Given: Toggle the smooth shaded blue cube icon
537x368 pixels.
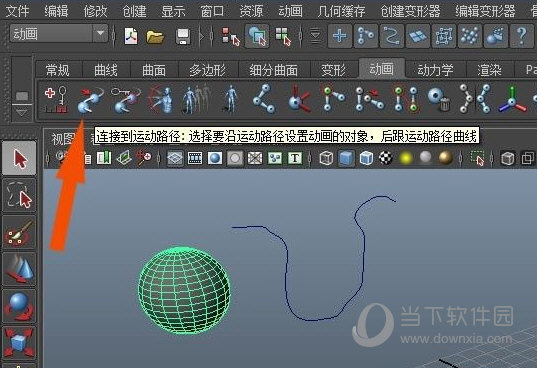Looking at the screenshot, I should [x=346, y=158].
